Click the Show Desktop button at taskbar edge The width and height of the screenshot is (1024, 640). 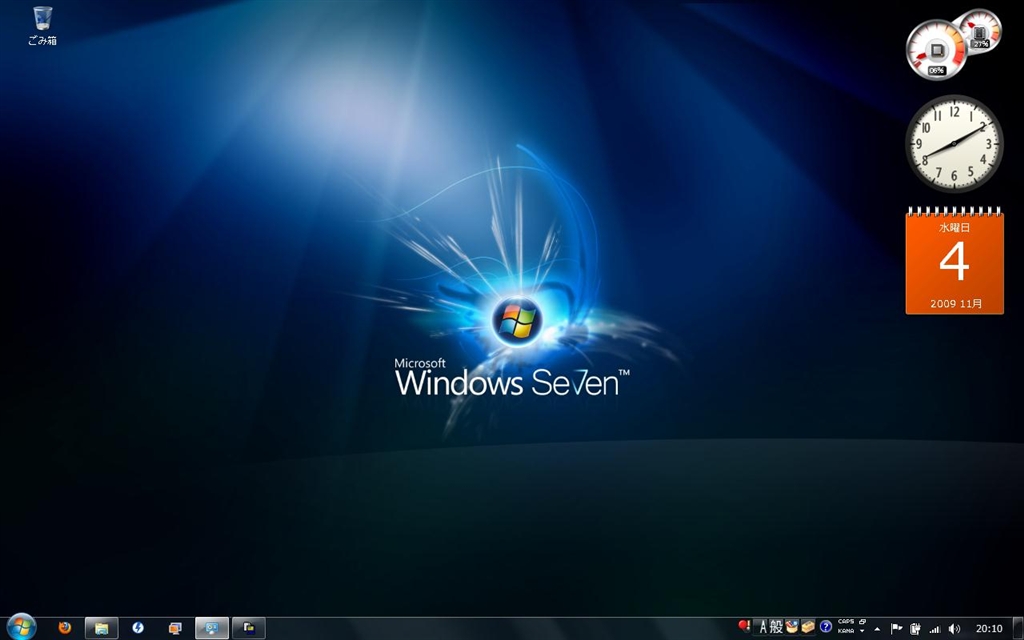[1018, 628]
